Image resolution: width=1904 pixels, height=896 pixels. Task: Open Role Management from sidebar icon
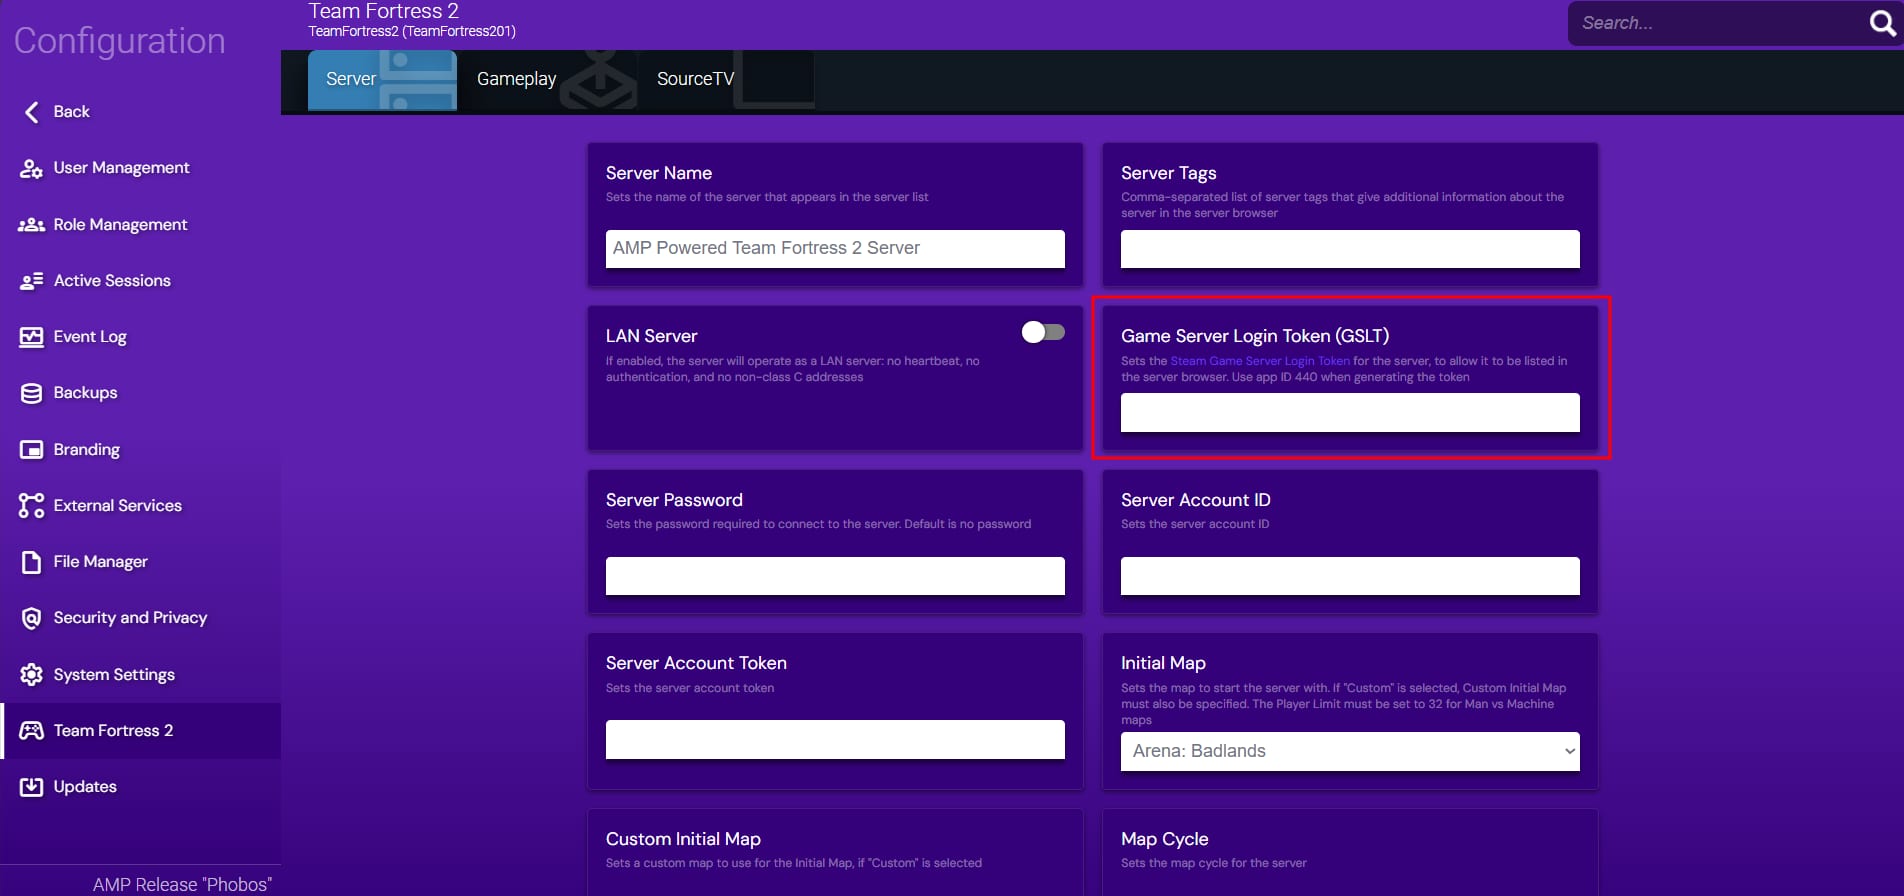32,225
